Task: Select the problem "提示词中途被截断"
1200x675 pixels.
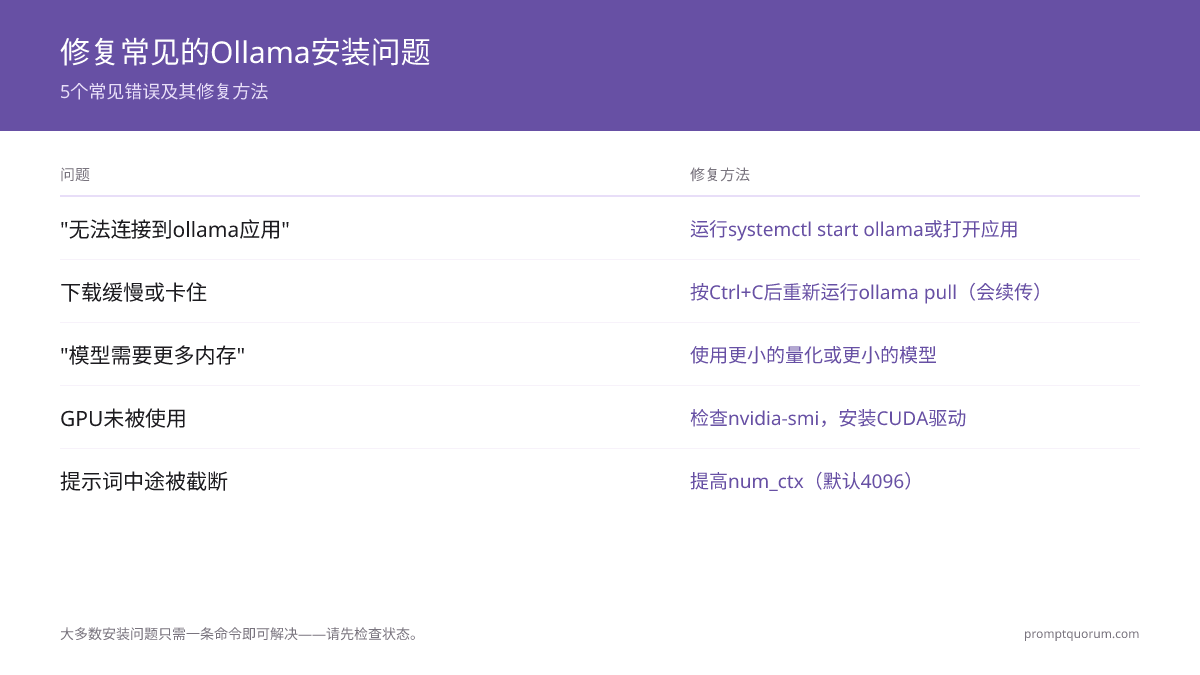Action: [144, 481]
